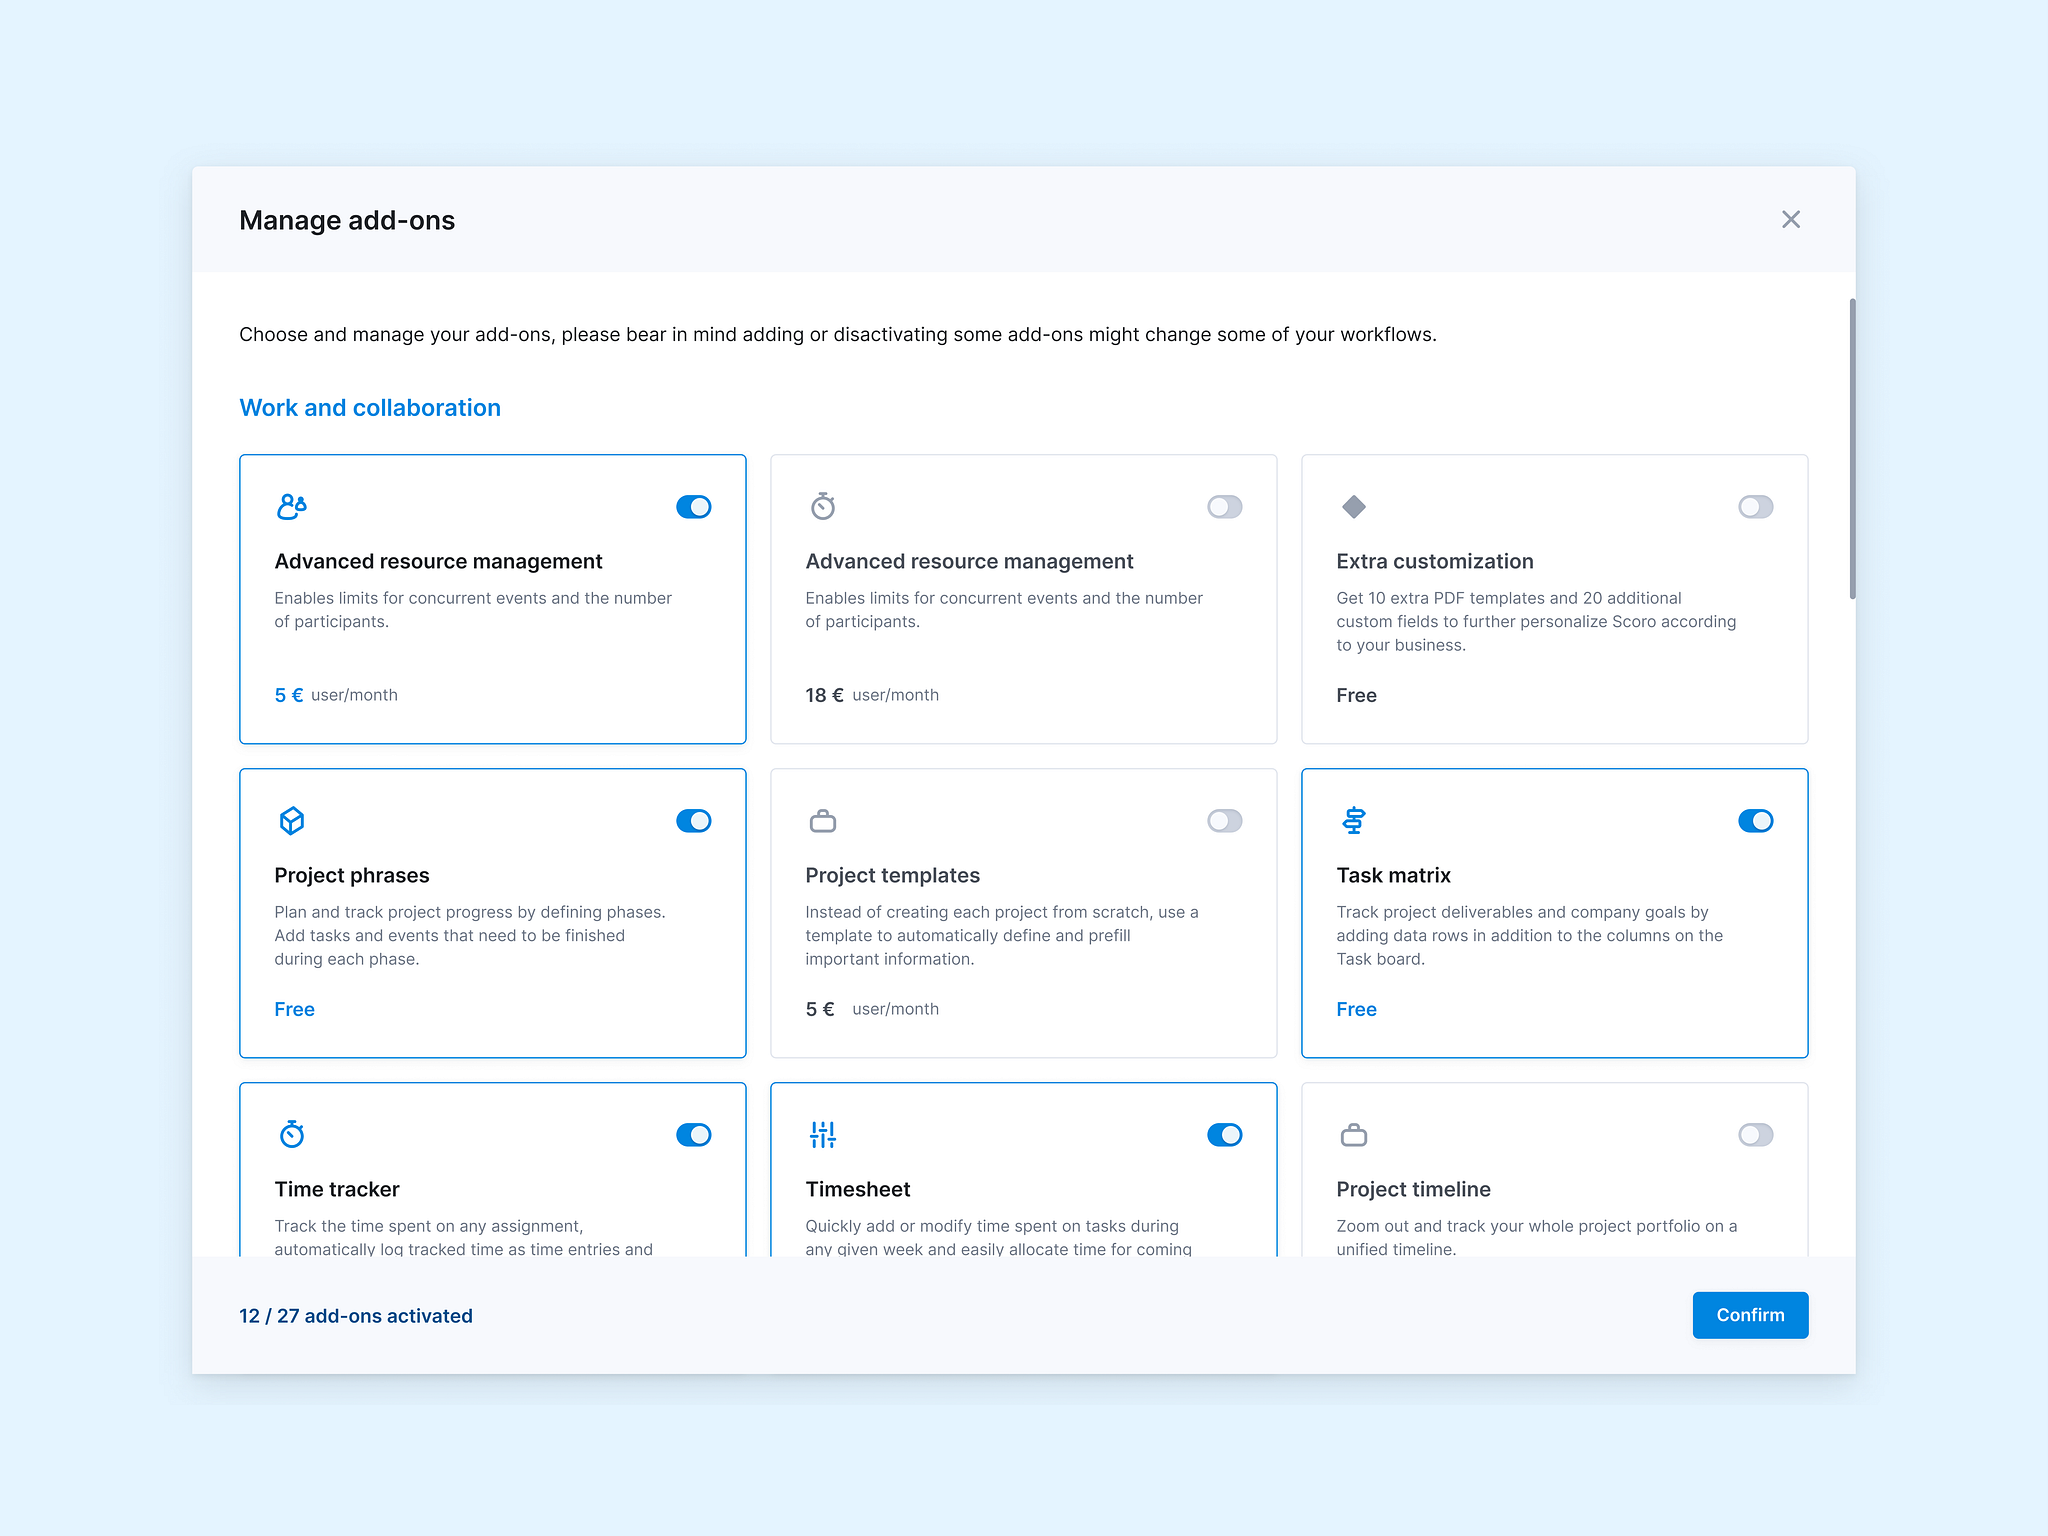Click the diamond icon on the Extra customization card
2048x1536 pixels.
coord(1354,507)
